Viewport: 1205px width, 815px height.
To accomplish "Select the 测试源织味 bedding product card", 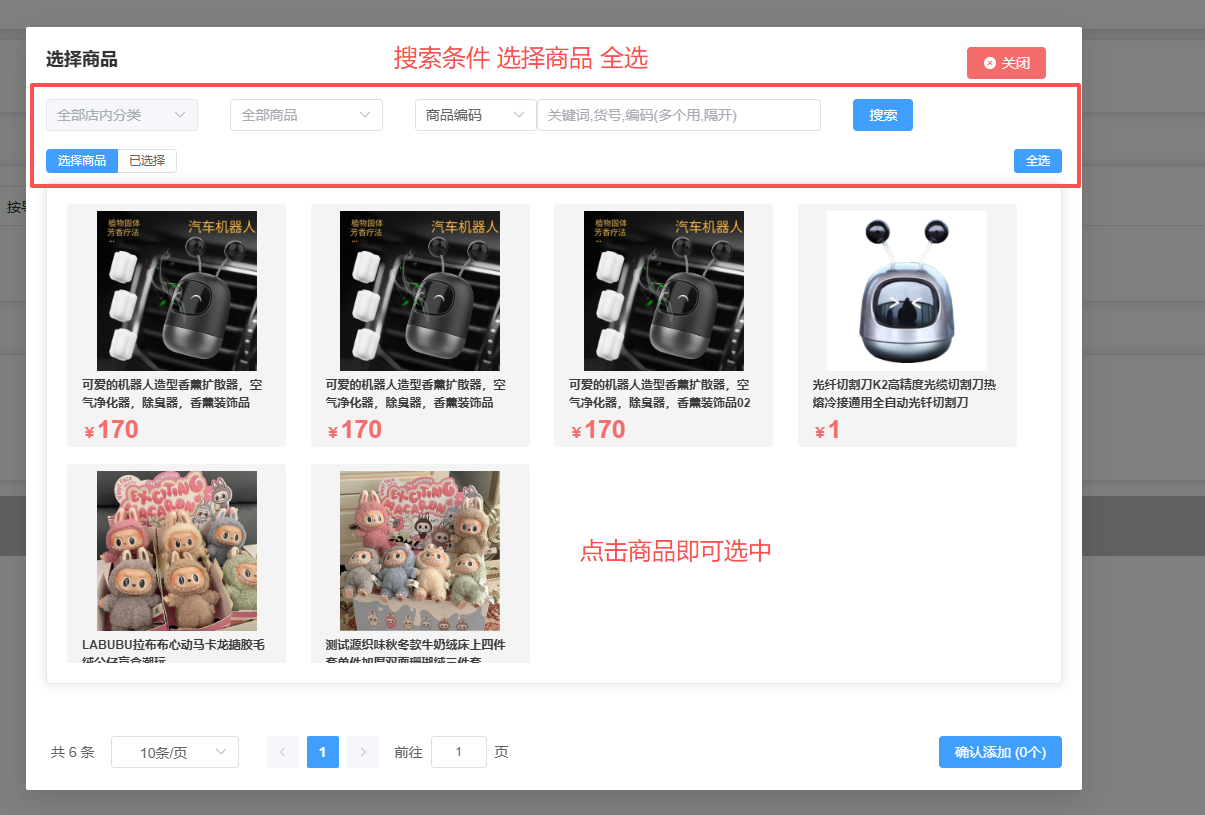I will tap(420, 551).
